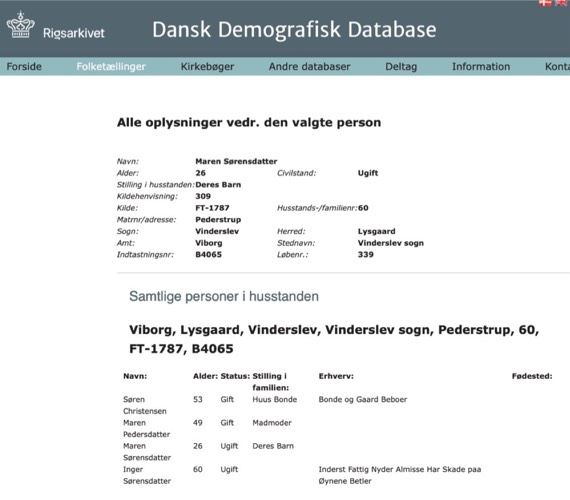Click the Fødested column header

(532, 376)
